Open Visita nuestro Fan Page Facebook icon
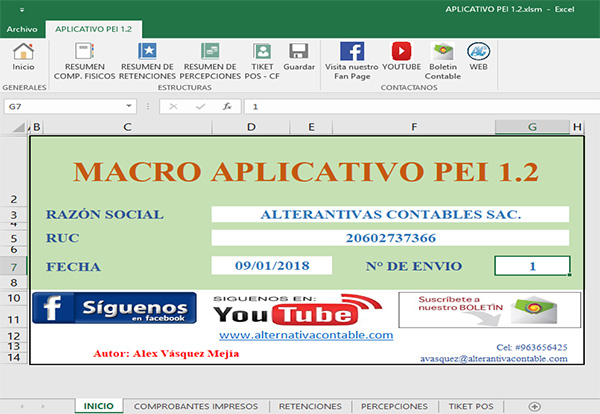The width and height of the screenshot is (600, 414). (352, 52)
